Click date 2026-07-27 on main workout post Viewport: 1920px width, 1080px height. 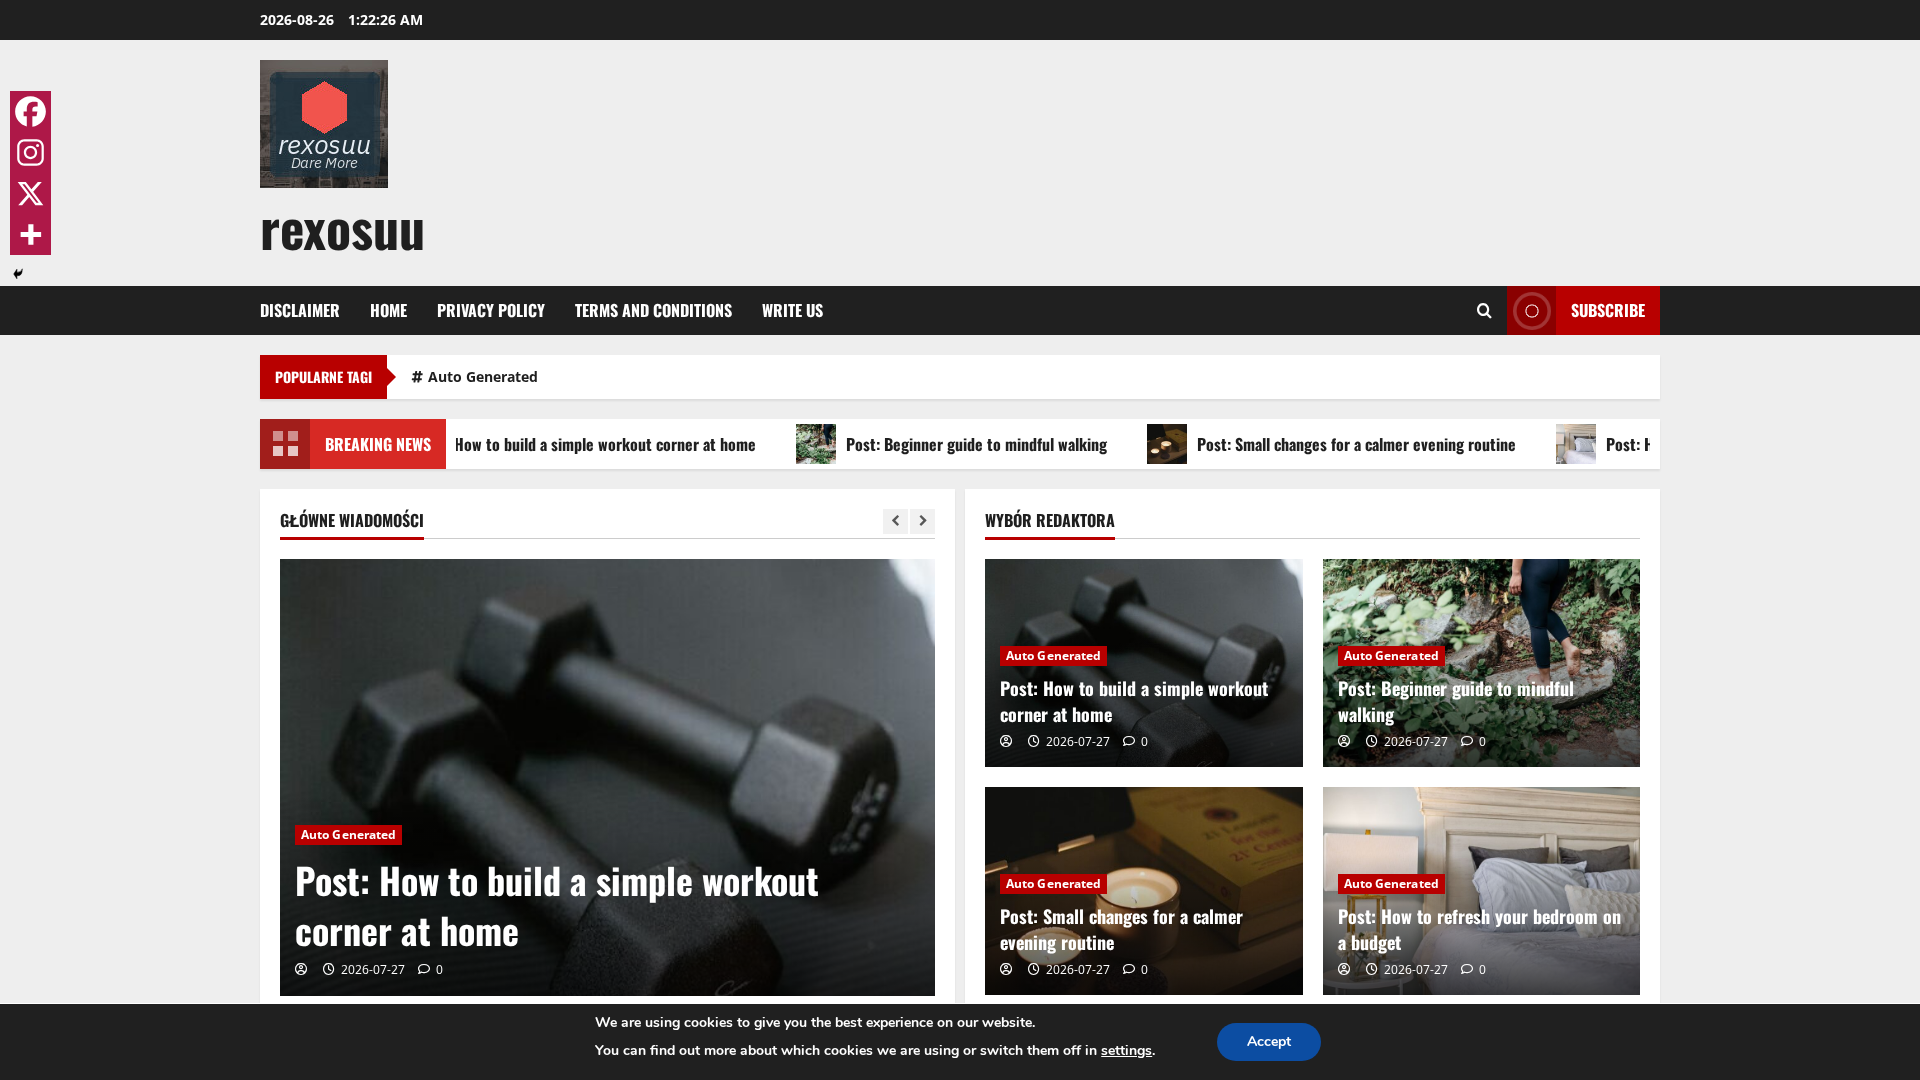click(x=372, y=969)
